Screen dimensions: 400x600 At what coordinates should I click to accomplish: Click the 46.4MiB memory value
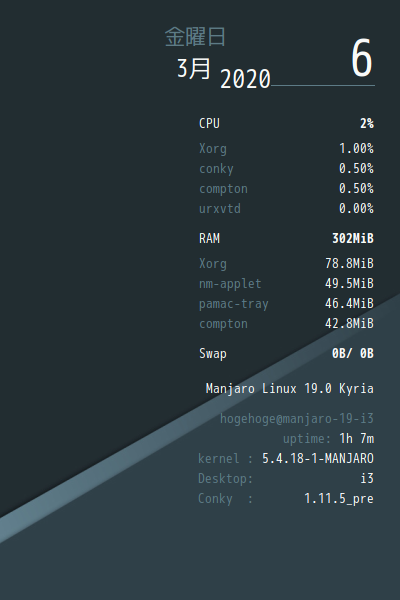point(349,303)
